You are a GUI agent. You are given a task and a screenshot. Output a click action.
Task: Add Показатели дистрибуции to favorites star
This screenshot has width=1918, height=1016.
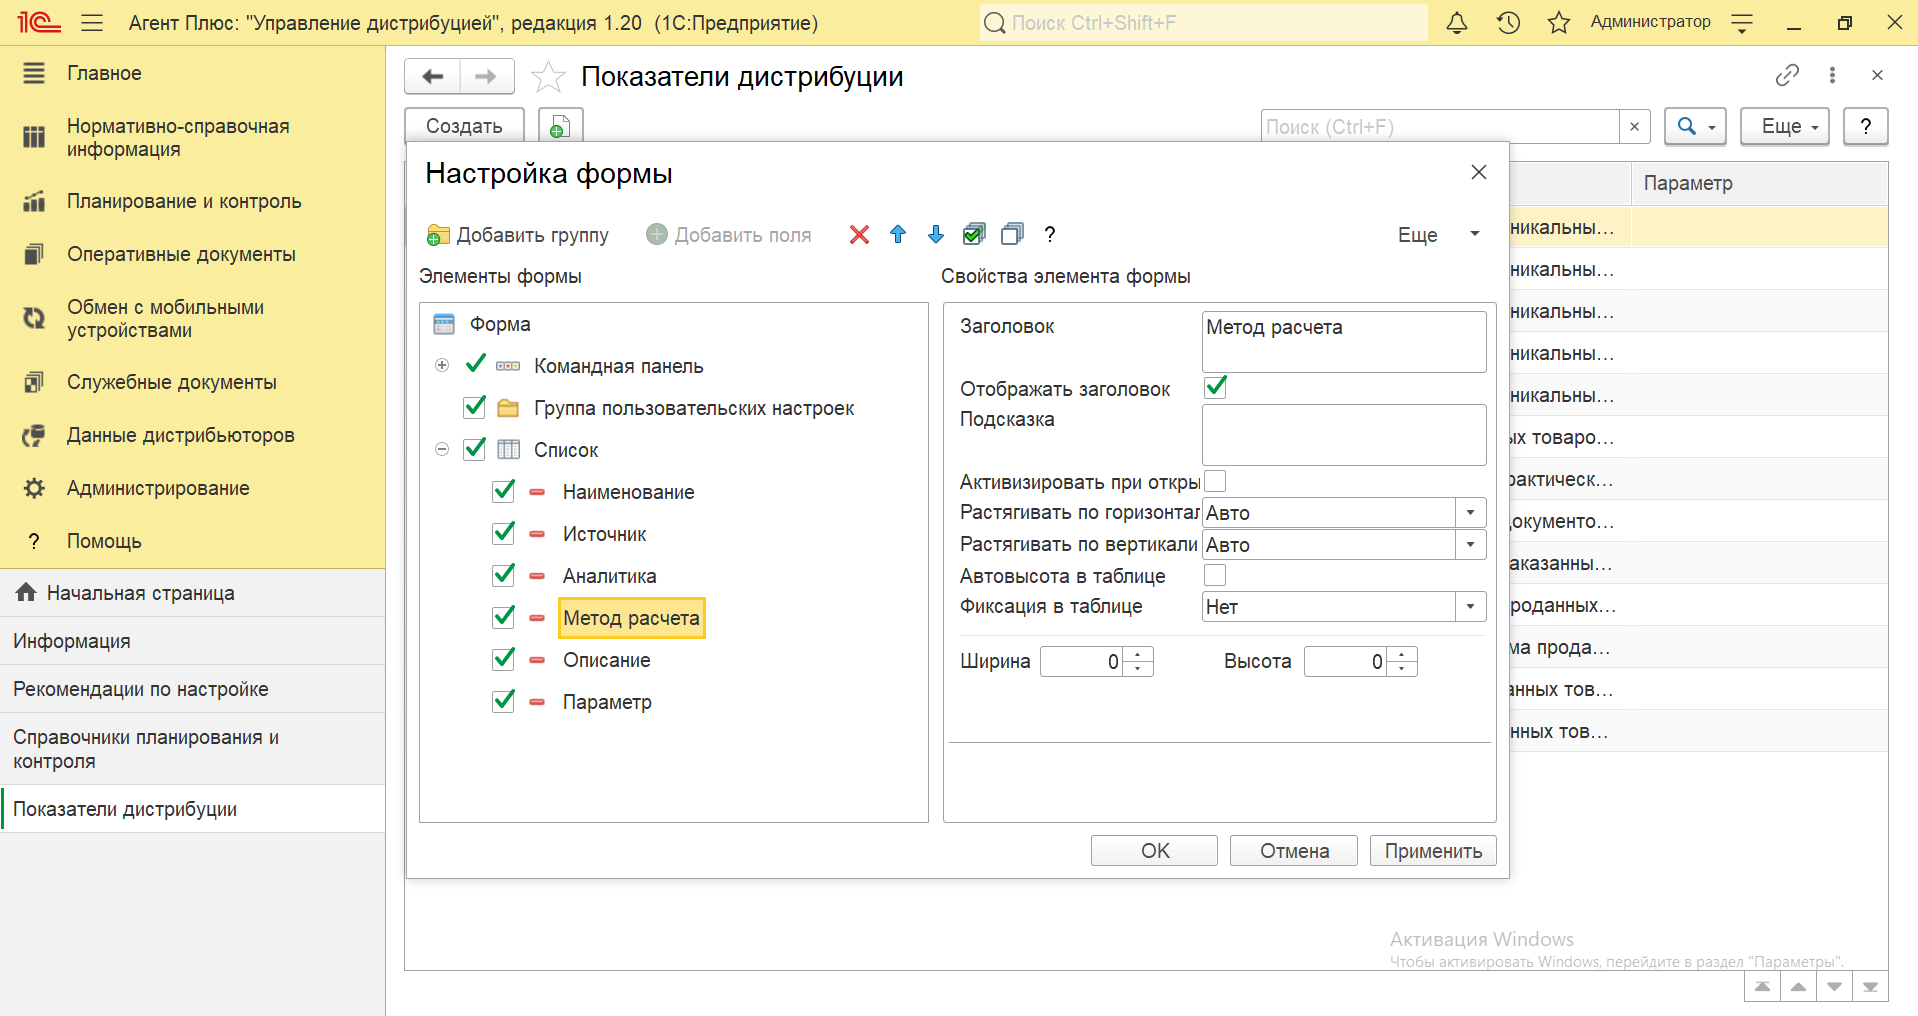click(548, 77)
